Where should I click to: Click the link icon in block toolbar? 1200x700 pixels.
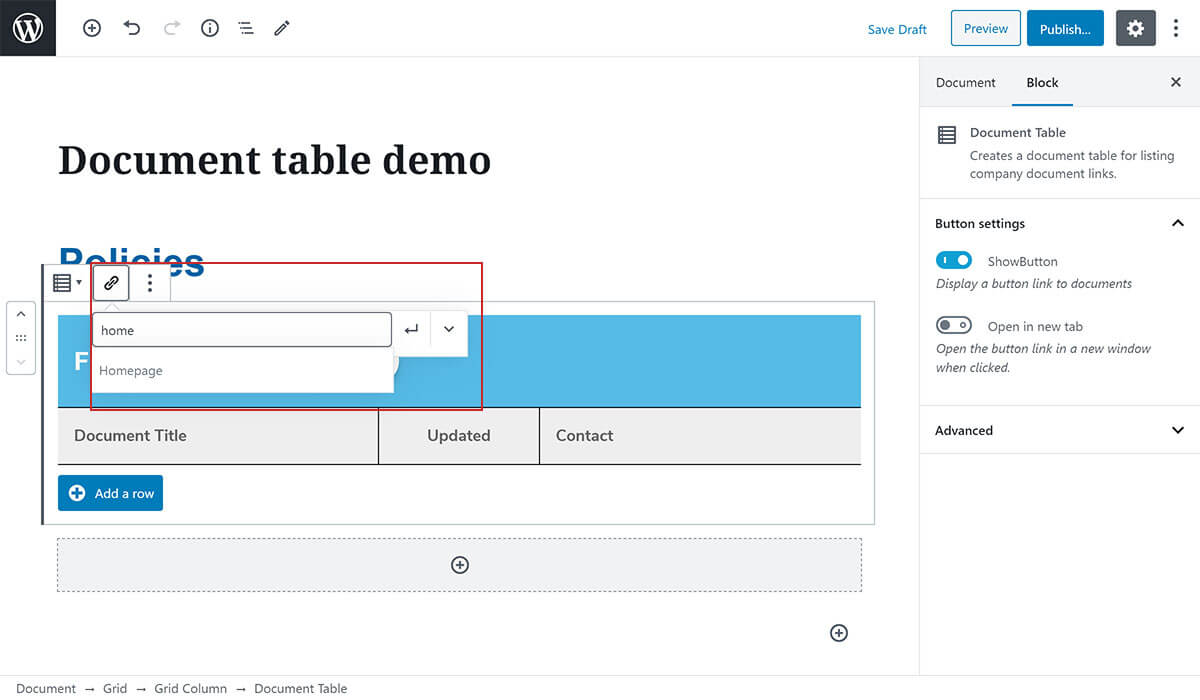(x=112, y=283)
